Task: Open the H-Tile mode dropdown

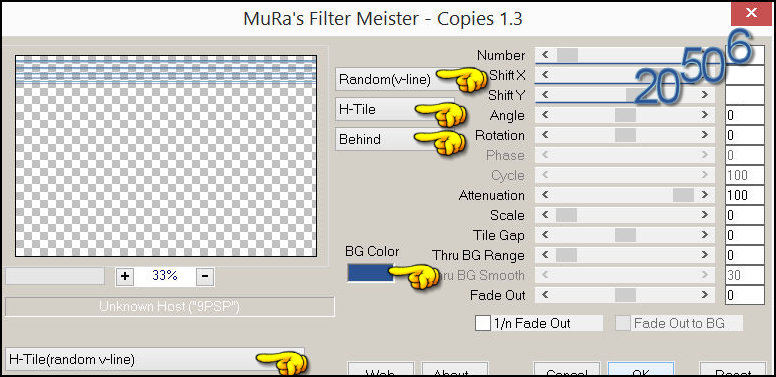Action: (394, 109)
